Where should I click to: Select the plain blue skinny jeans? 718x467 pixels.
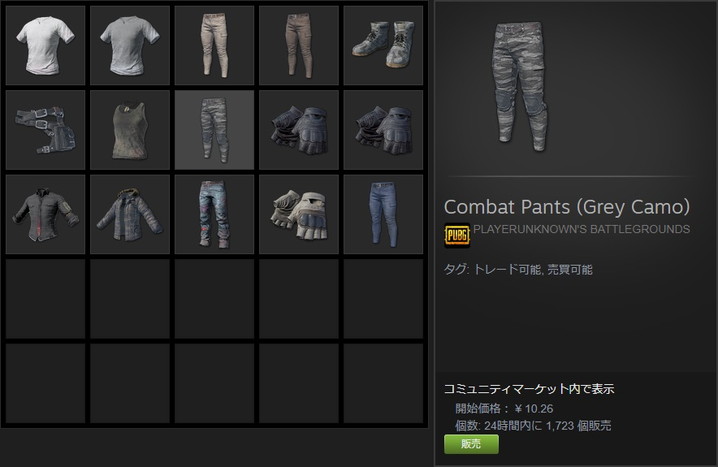click(x=383, y=214)
